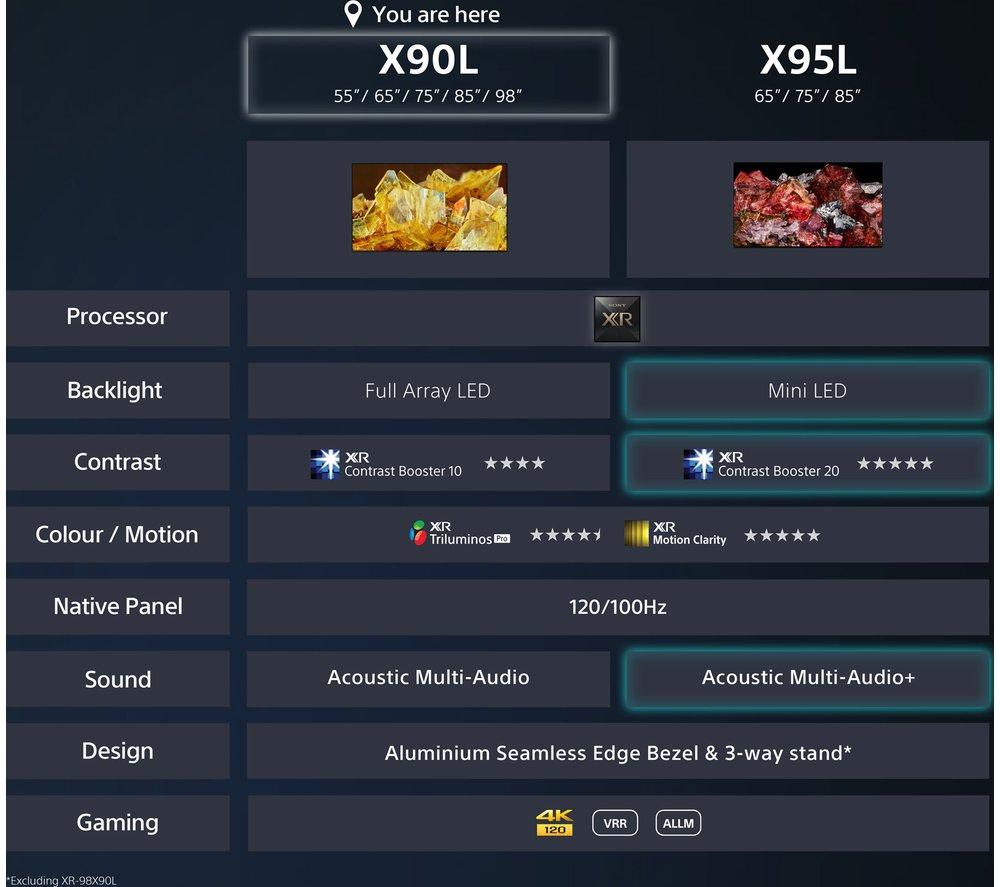Click the X95L red crystal TV image
Viewport: 1000px width, 887px height.
point(808,205)
